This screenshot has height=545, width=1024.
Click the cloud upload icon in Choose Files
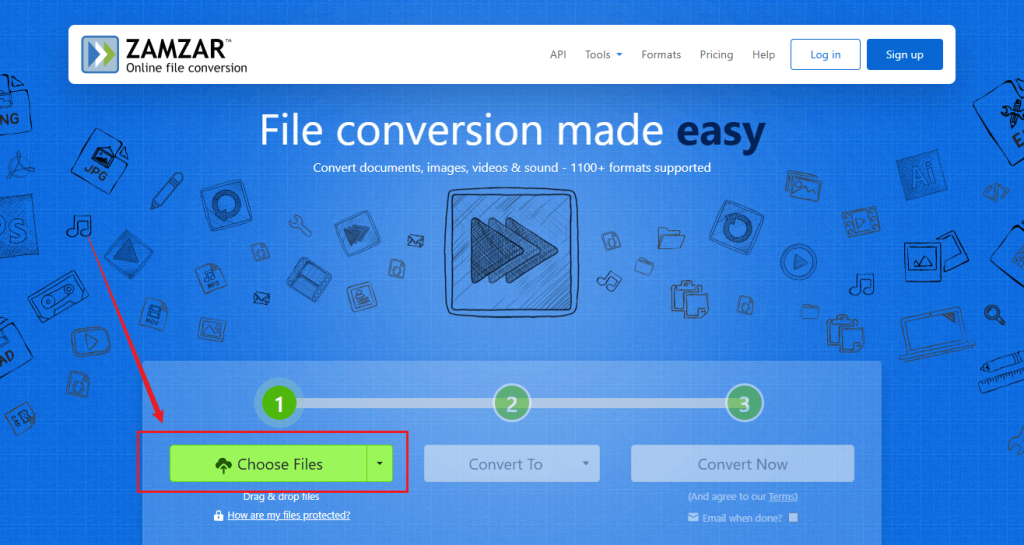pyautogui.click(x=223, y=465)
